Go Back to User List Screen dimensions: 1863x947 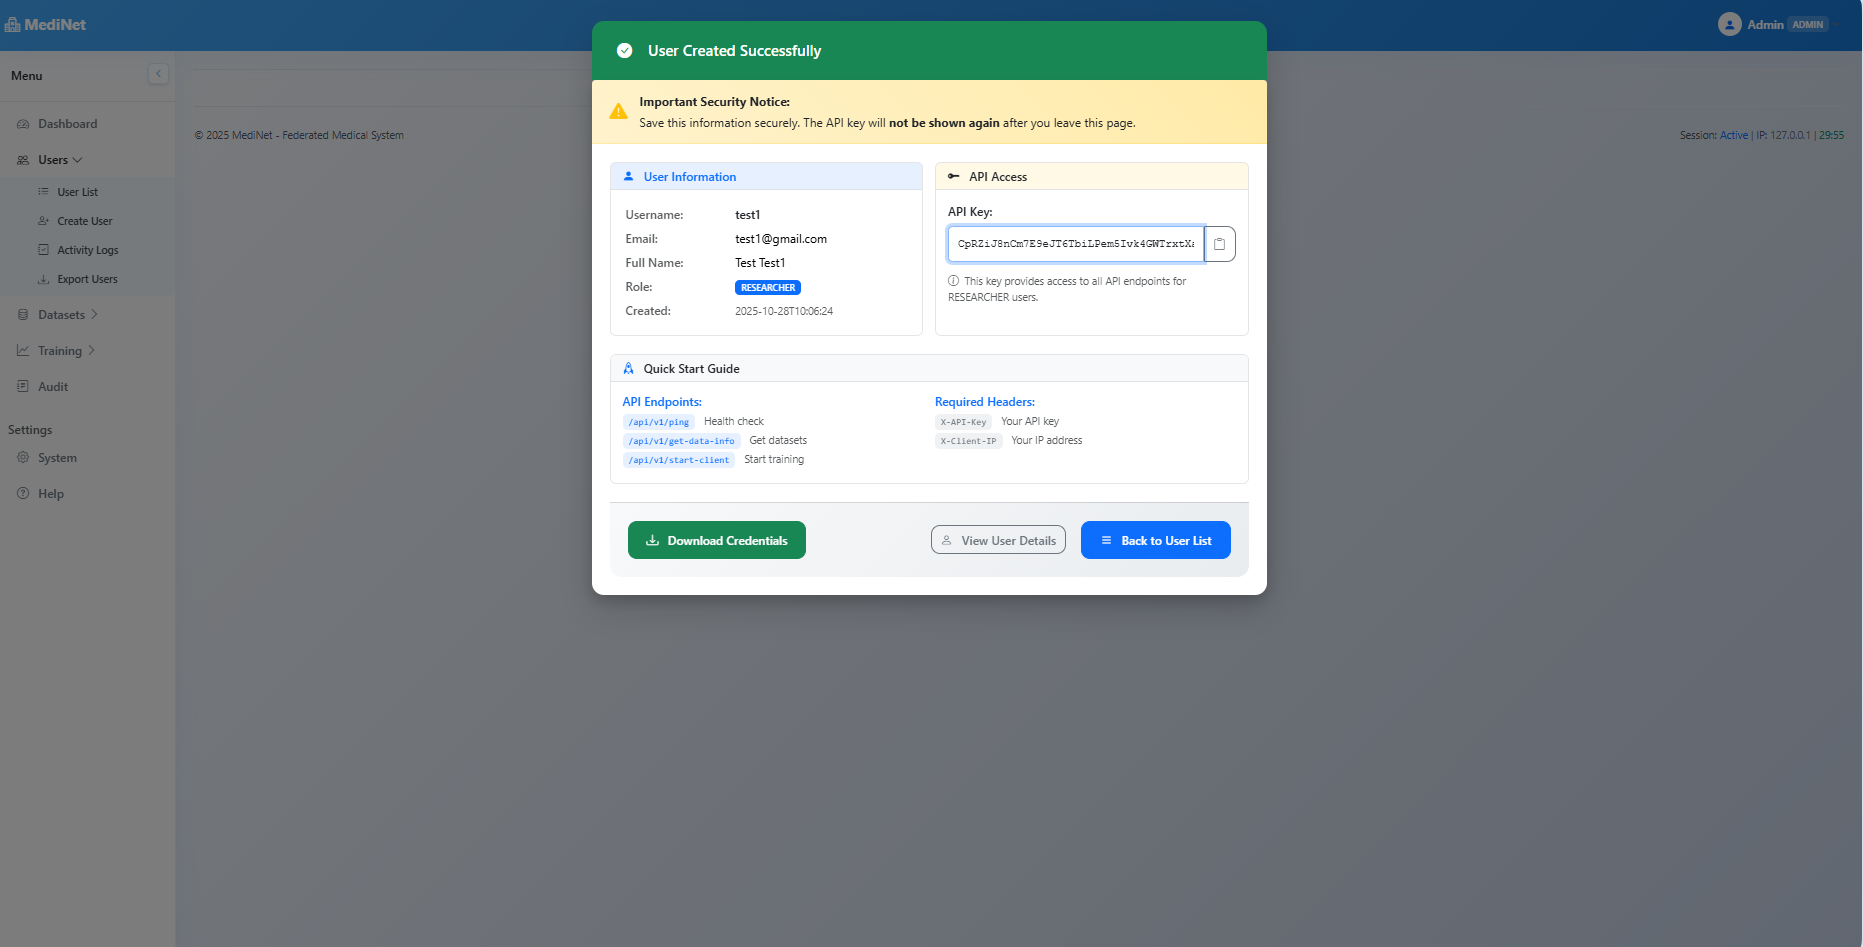1156,540
